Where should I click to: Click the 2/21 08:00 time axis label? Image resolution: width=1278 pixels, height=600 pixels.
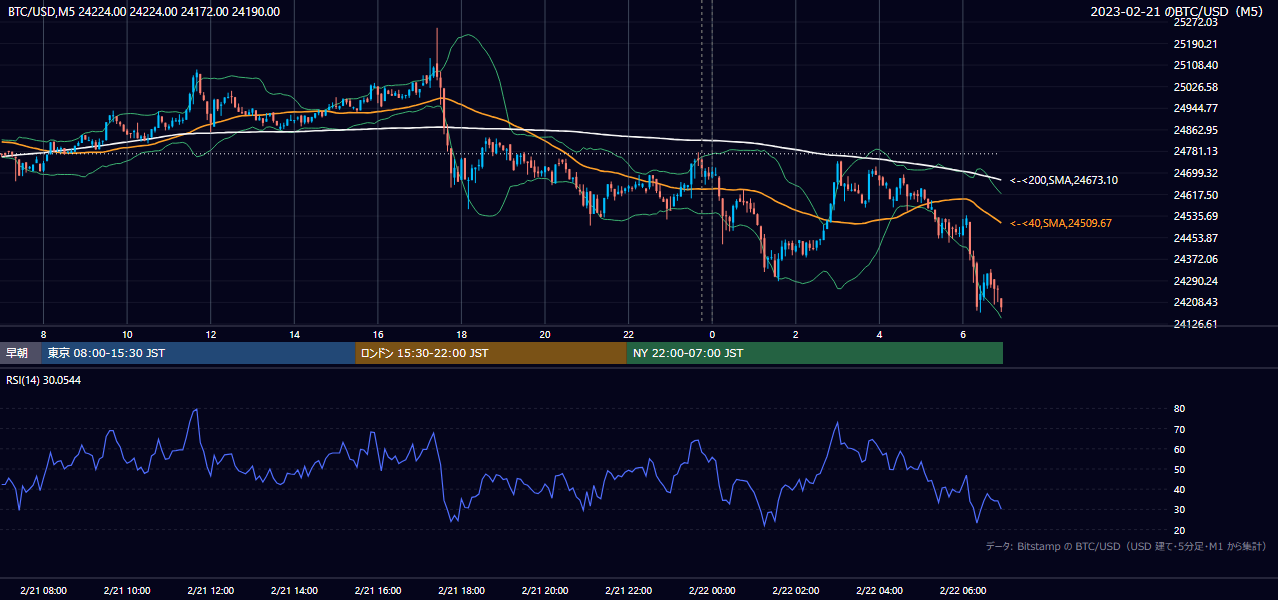[x=43, y=591]
